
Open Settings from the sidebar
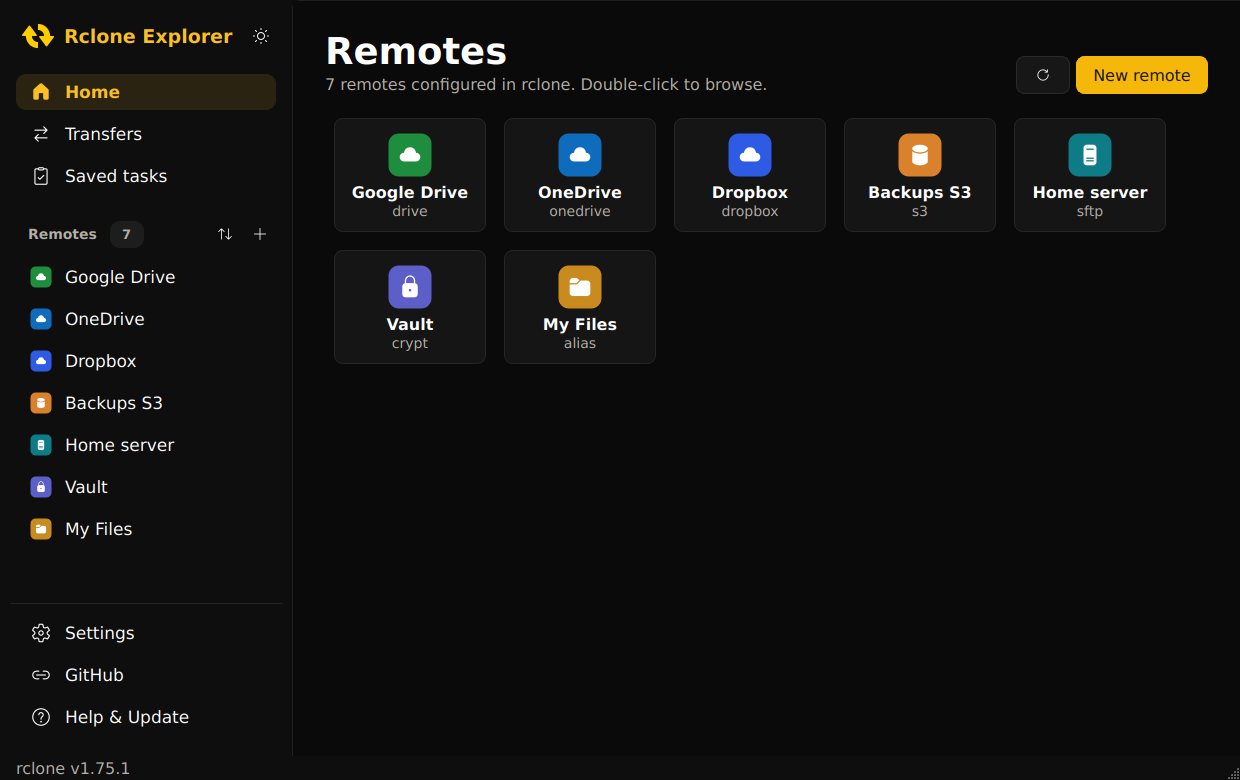coord(146,633)
